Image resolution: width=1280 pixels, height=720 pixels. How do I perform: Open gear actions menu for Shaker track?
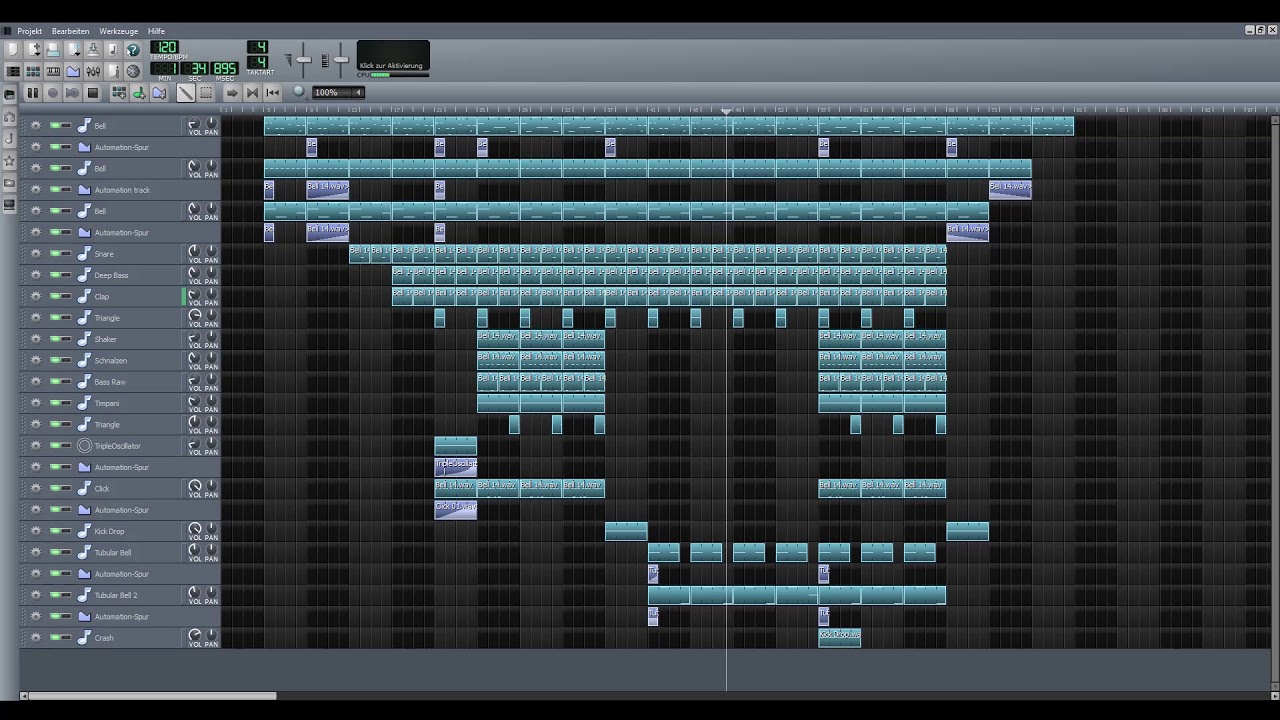[x=36, y=339]
